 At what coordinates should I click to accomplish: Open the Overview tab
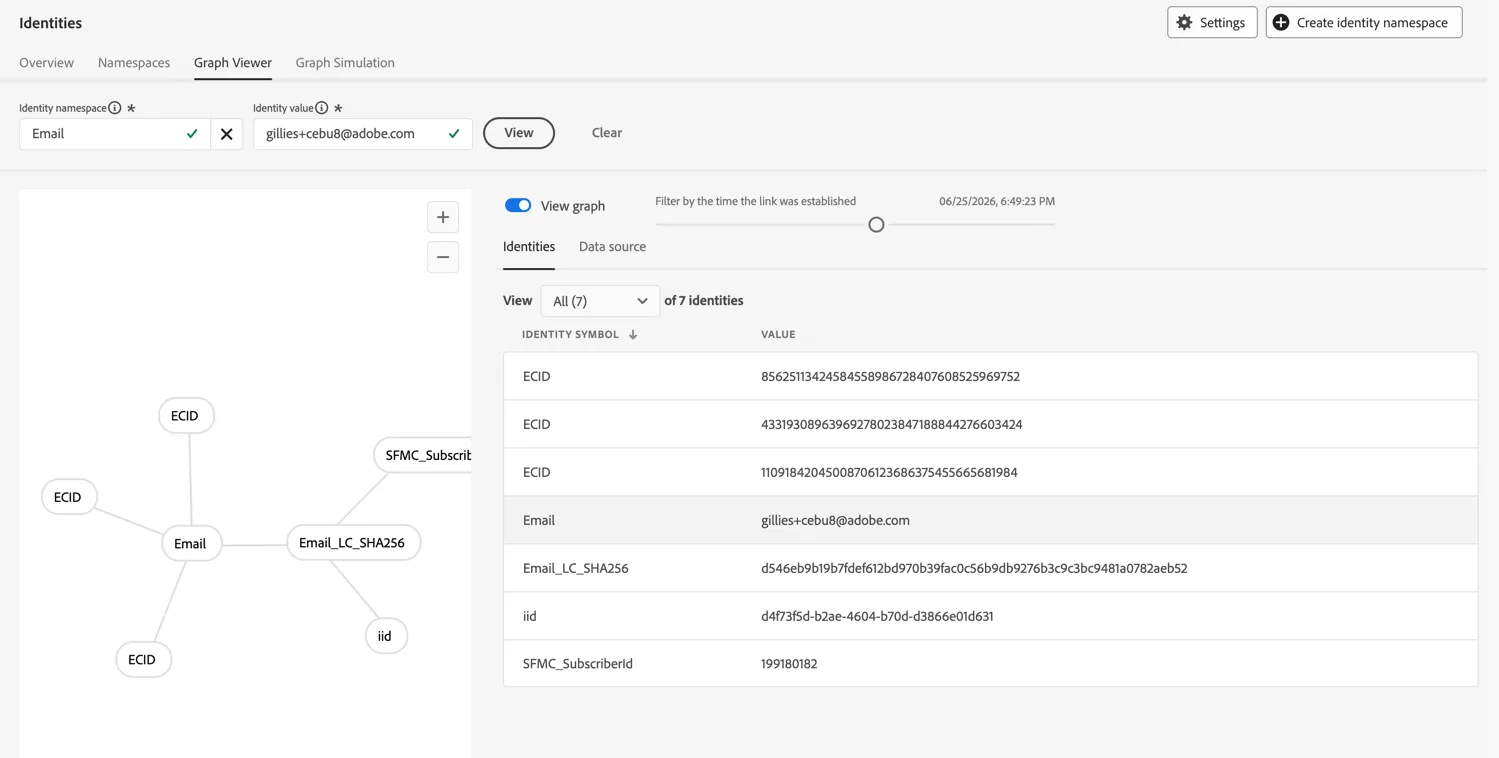click(46, 62)
